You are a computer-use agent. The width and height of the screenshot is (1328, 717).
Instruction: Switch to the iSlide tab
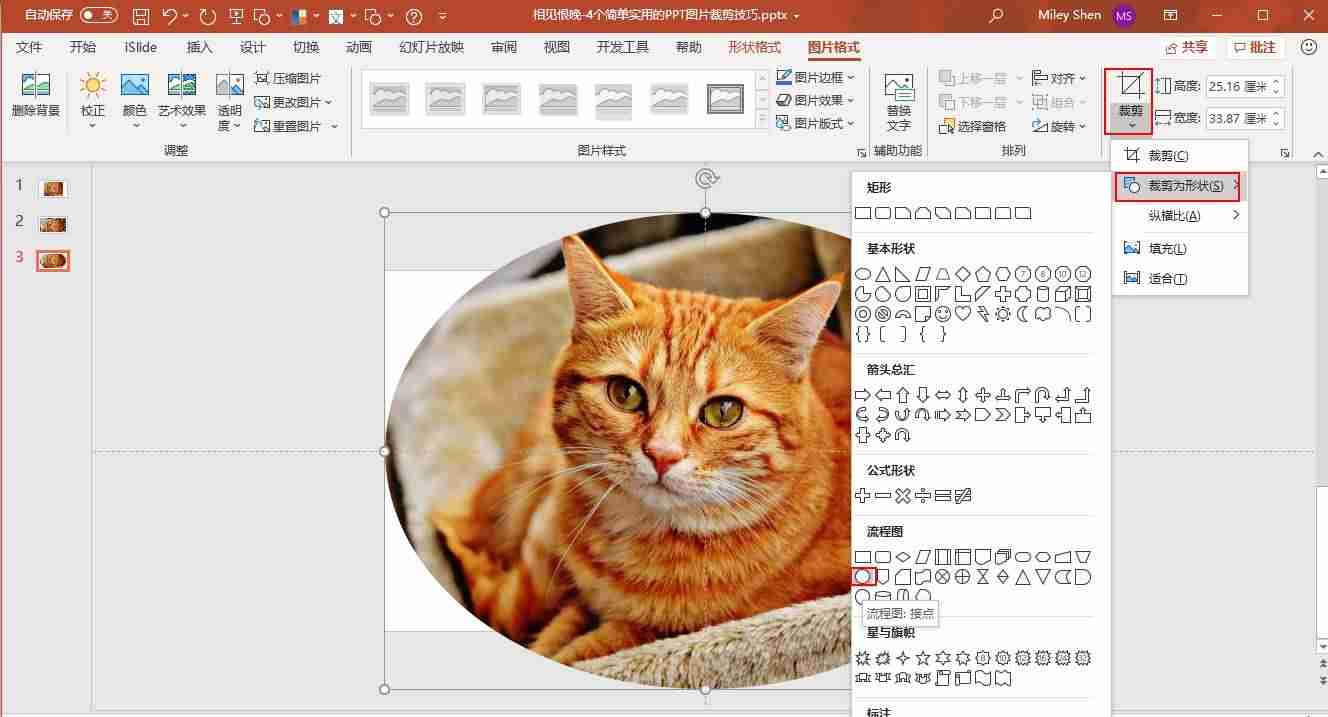pos(140,47)
